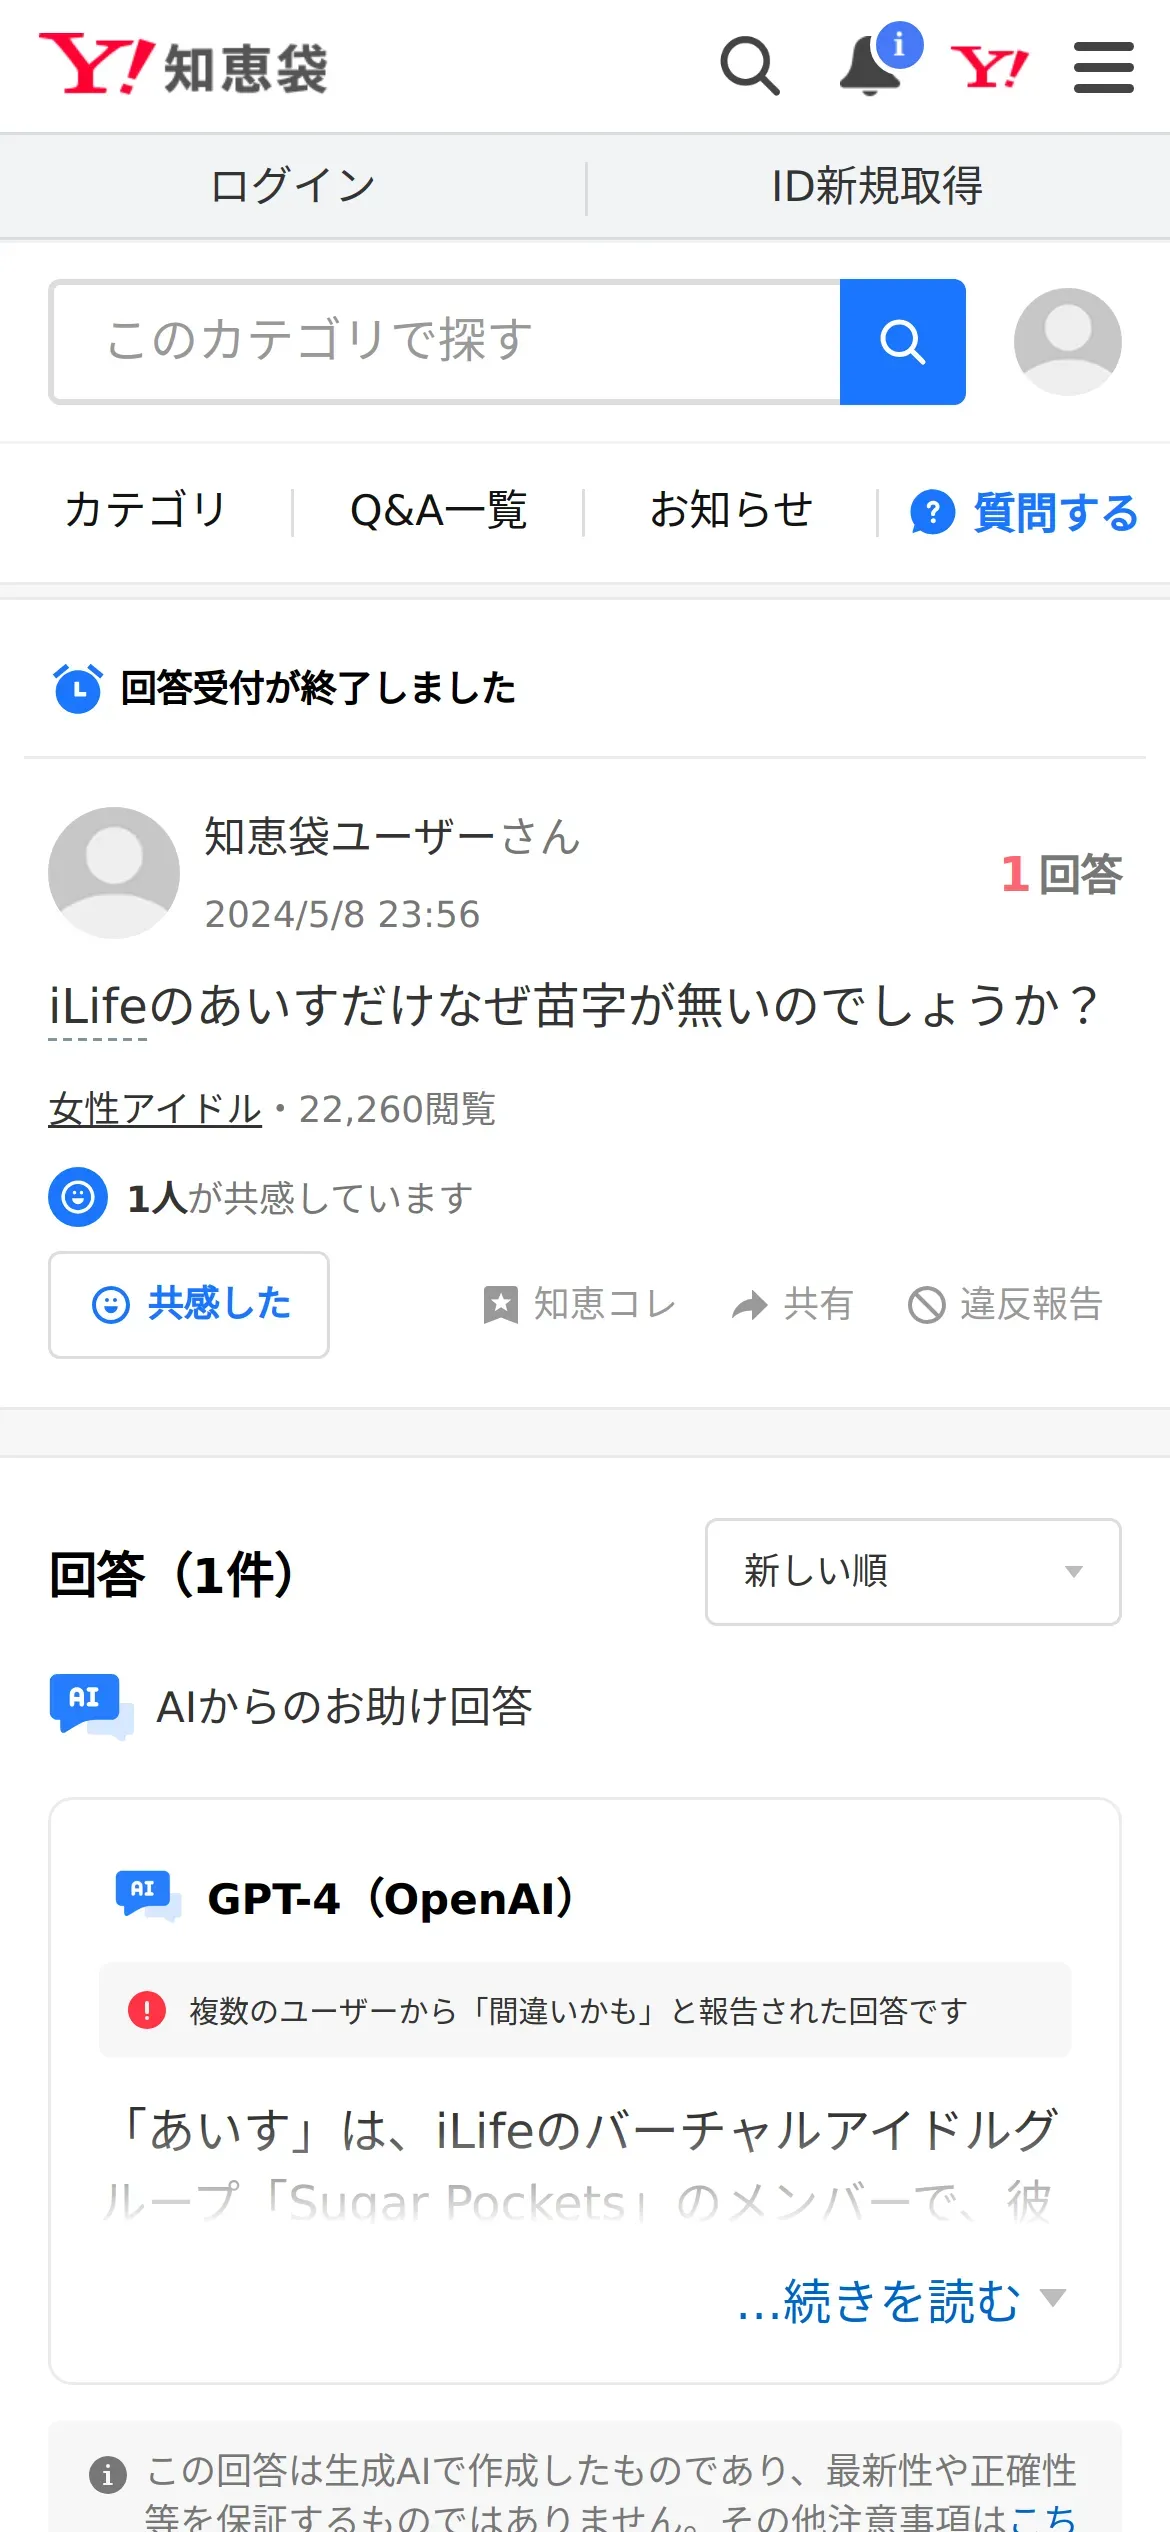Expand answer with 続きを読む

[x=900, y=2301]
